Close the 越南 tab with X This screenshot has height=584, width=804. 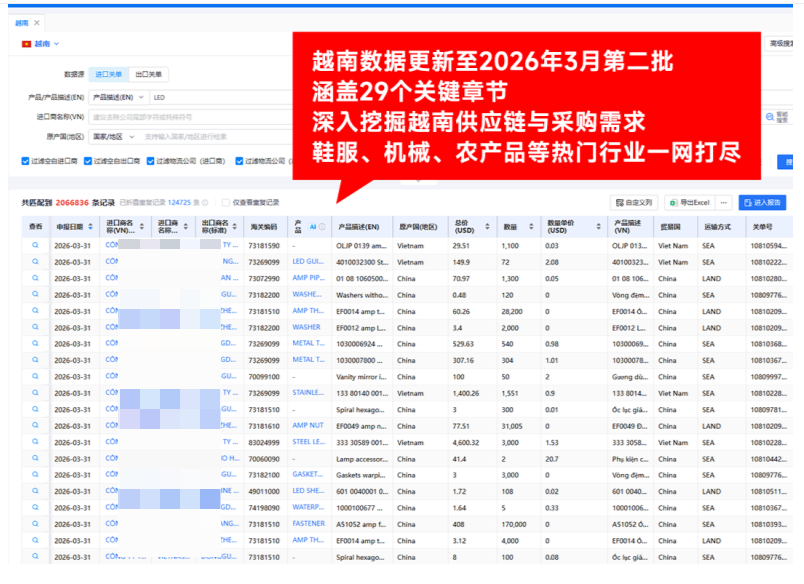point(37,22)
